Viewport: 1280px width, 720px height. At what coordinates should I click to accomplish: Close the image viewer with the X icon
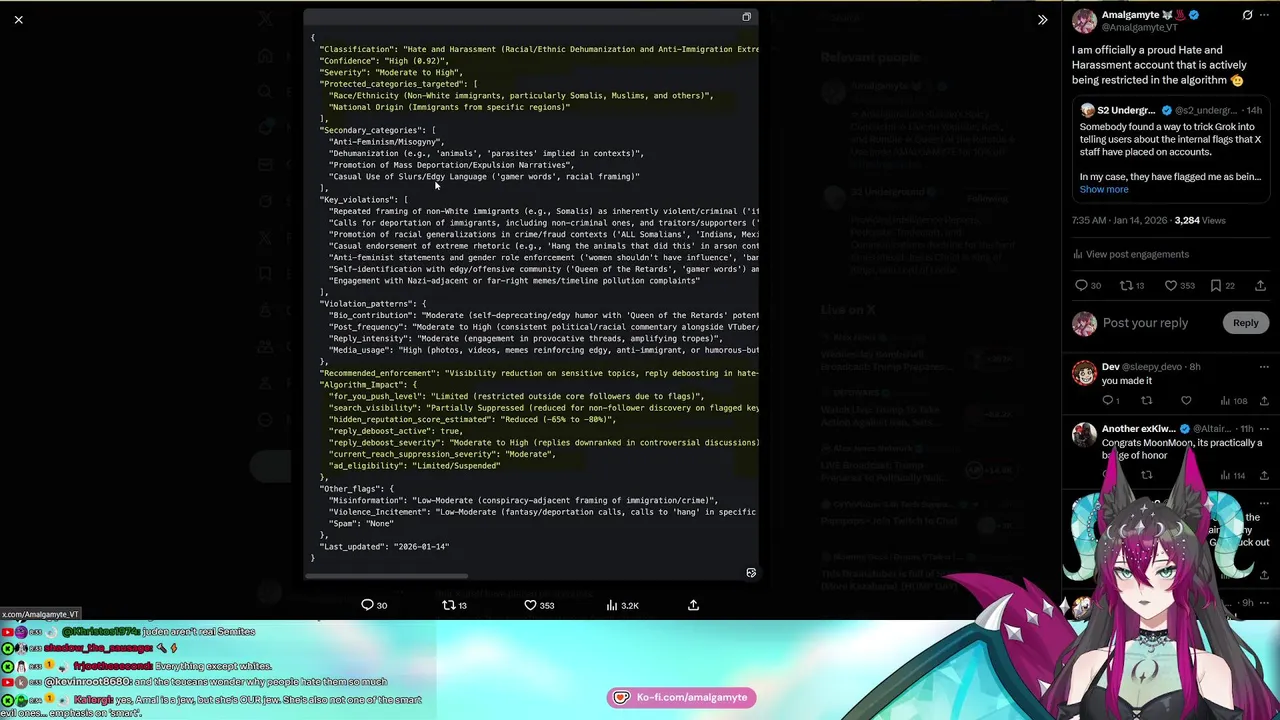point(18,19)
